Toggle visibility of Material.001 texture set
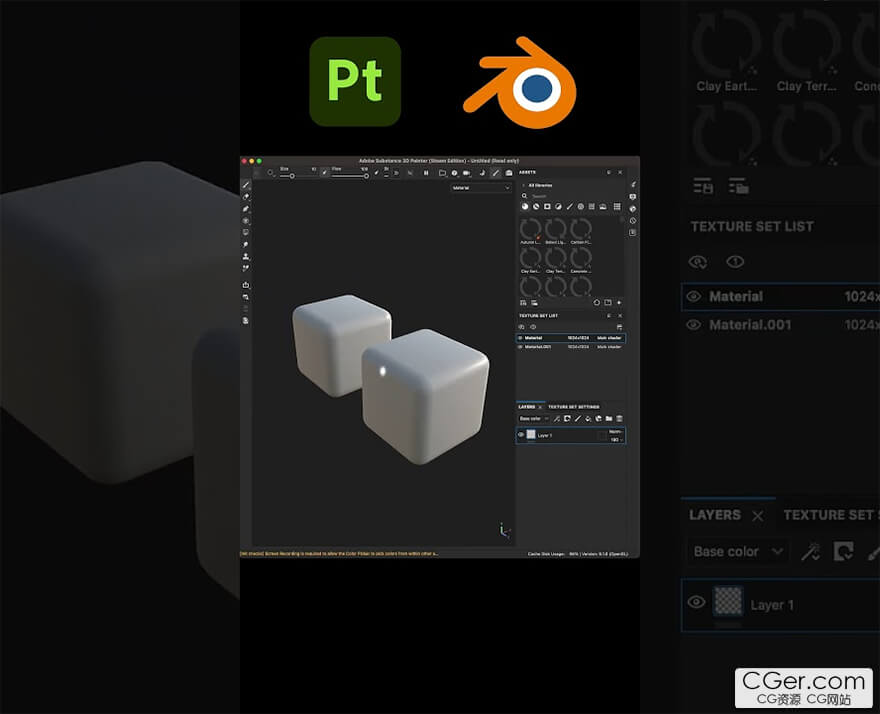 [520, 347]
